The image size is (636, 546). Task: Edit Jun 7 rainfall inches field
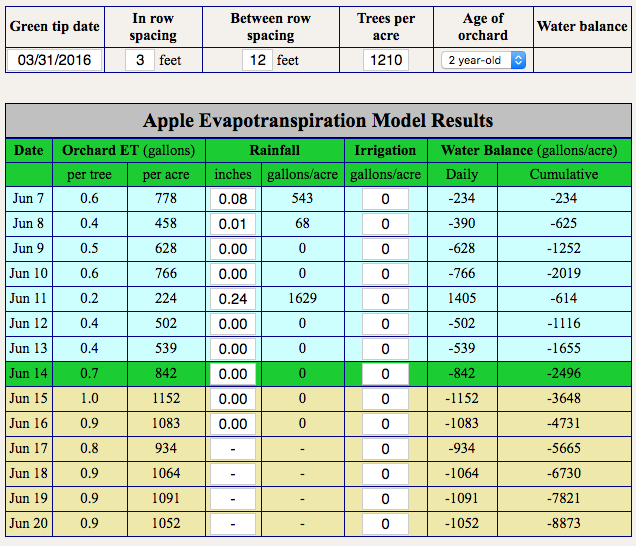[233, 199]
